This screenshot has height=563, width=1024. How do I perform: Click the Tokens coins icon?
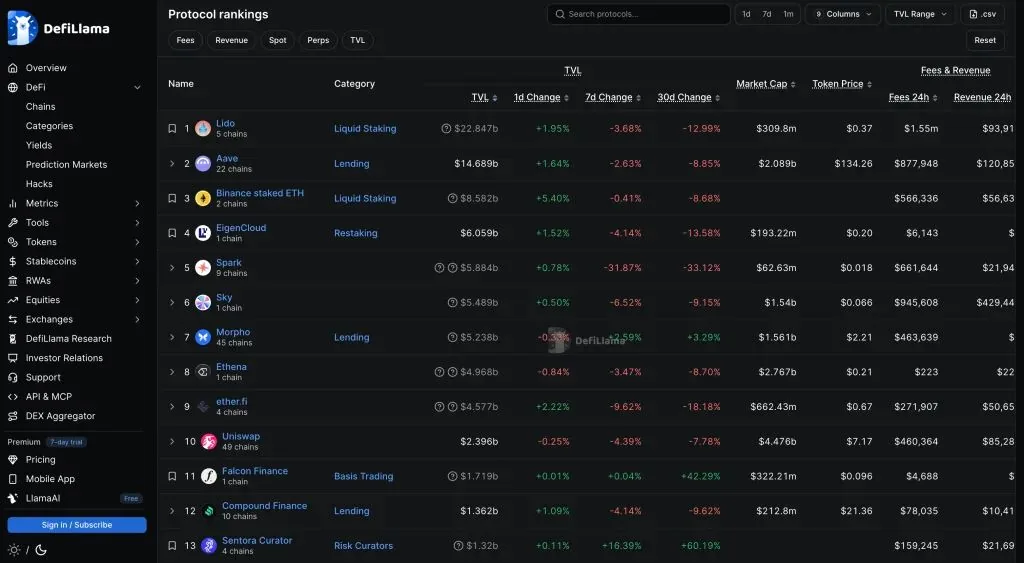click(x=12, y=242)
